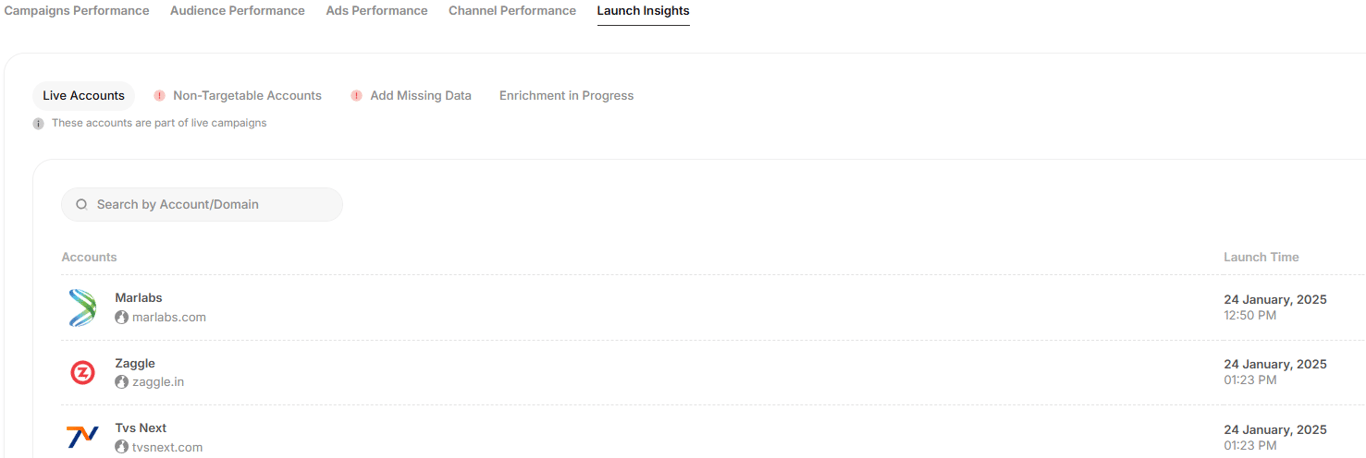Click the magnifier icon in search box
Image resolution: width=1366 pixels, height=458 pixels.
(82, 204)
